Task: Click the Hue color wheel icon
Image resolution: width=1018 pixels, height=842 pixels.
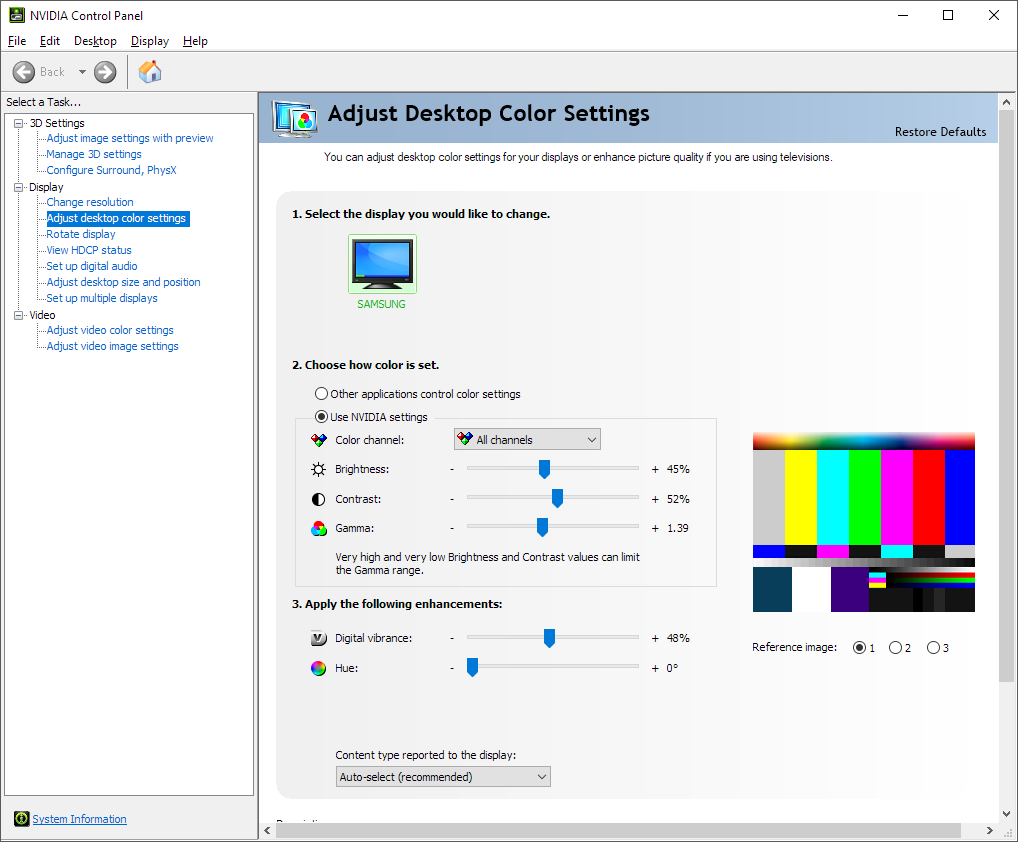Action: [x=318, y=668]
